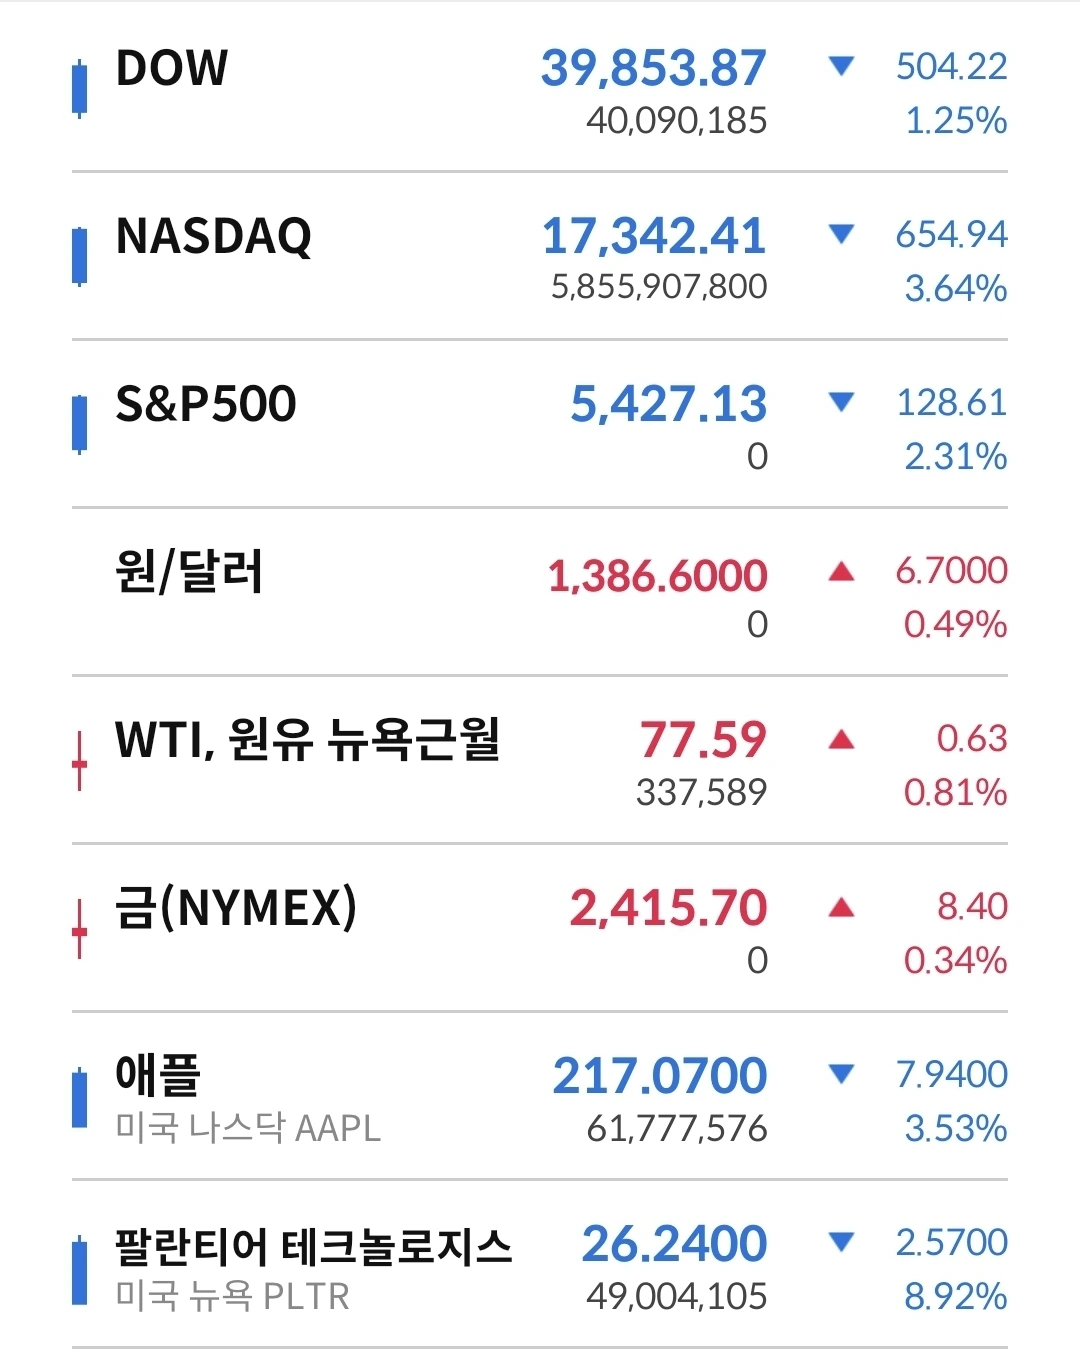Click the NASDAQ down arrow indicator
Image resolution: width=1080 pixels, height=1366 pixels.
click(842, 234)
